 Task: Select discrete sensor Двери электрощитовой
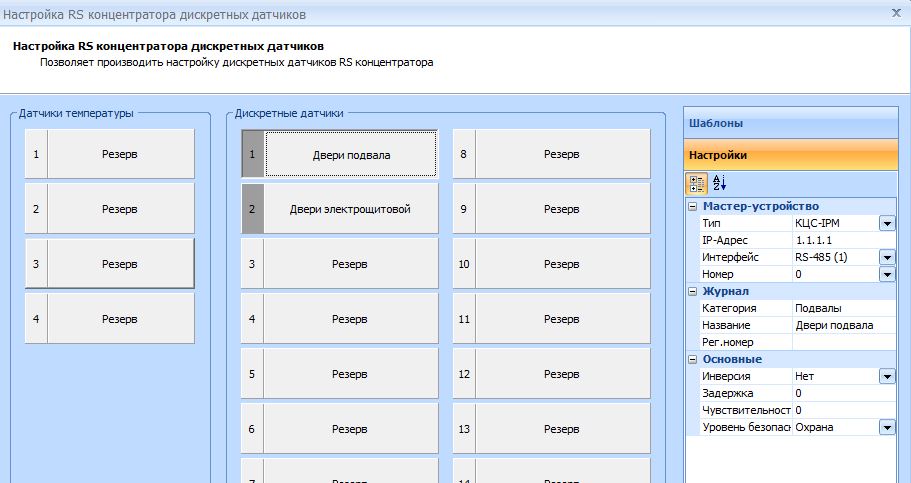coord(351,209)
